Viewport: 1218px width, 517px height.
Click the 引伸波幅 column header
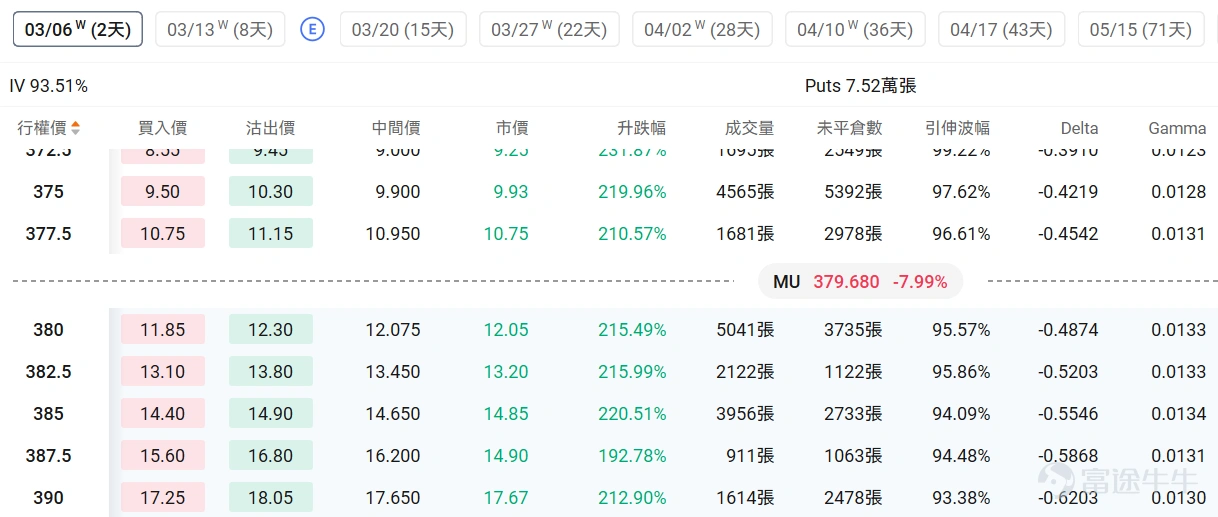pyautogui.click(x=958, y=128)
